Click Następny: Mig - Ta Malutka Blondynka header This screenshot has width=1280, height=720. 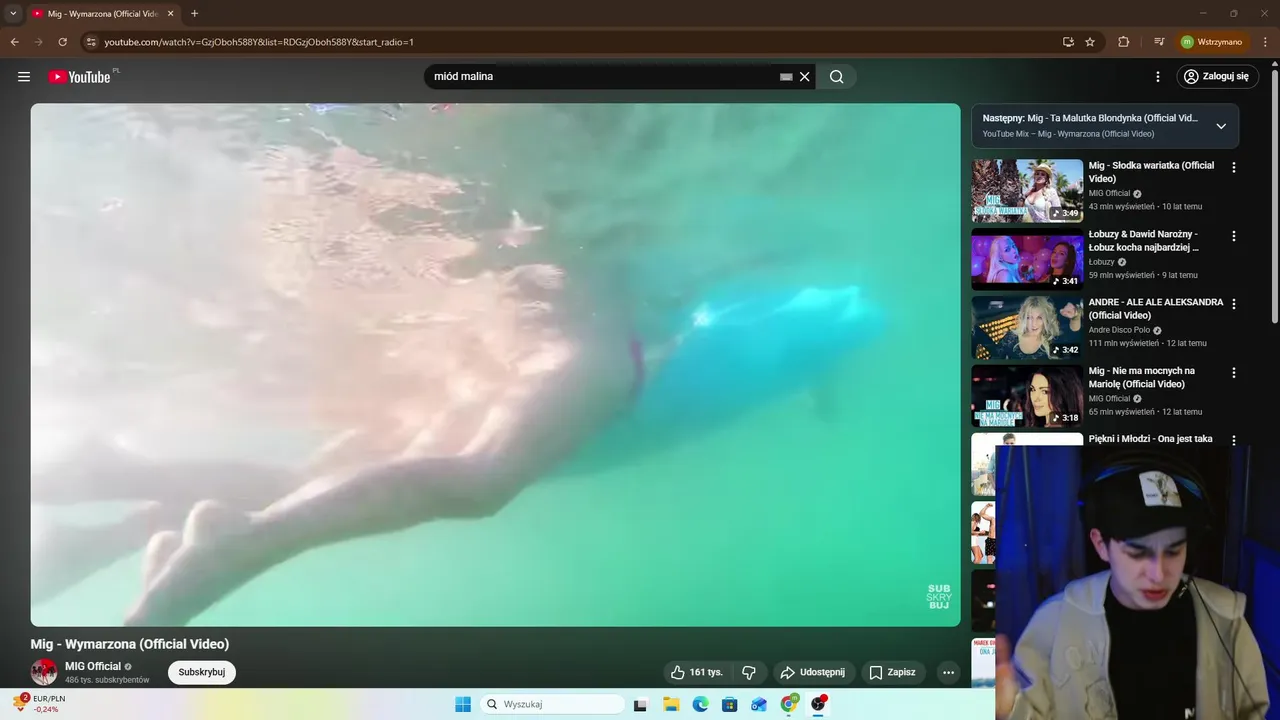(1090, 118)
